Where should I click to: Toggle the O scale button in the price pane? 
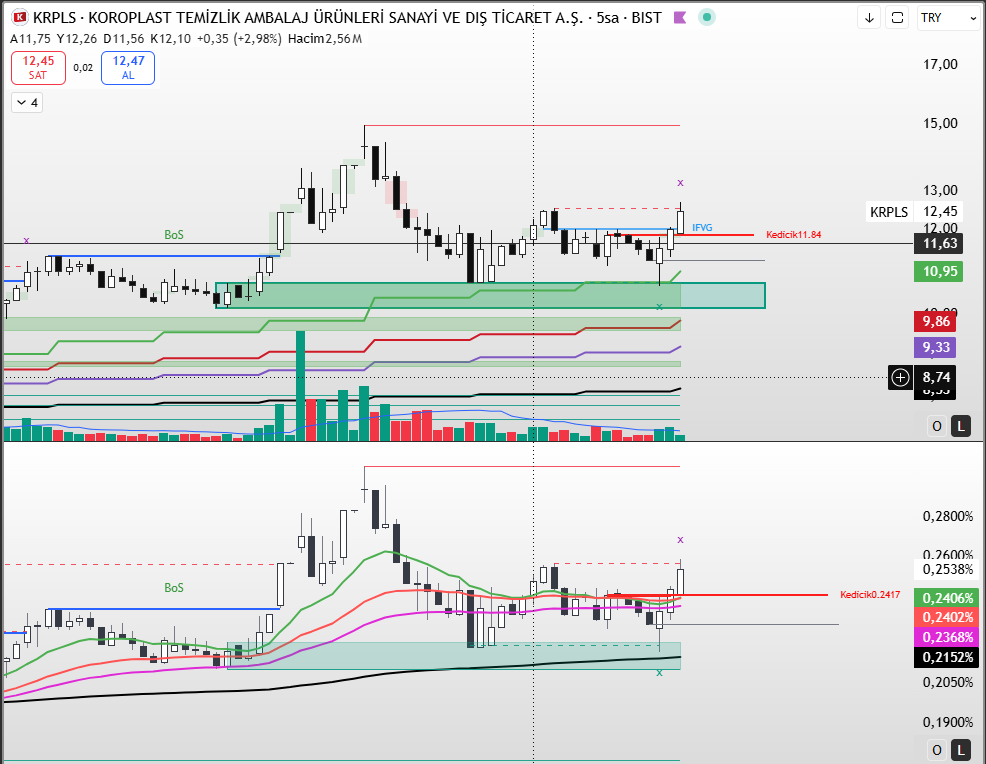click(936, 426)
